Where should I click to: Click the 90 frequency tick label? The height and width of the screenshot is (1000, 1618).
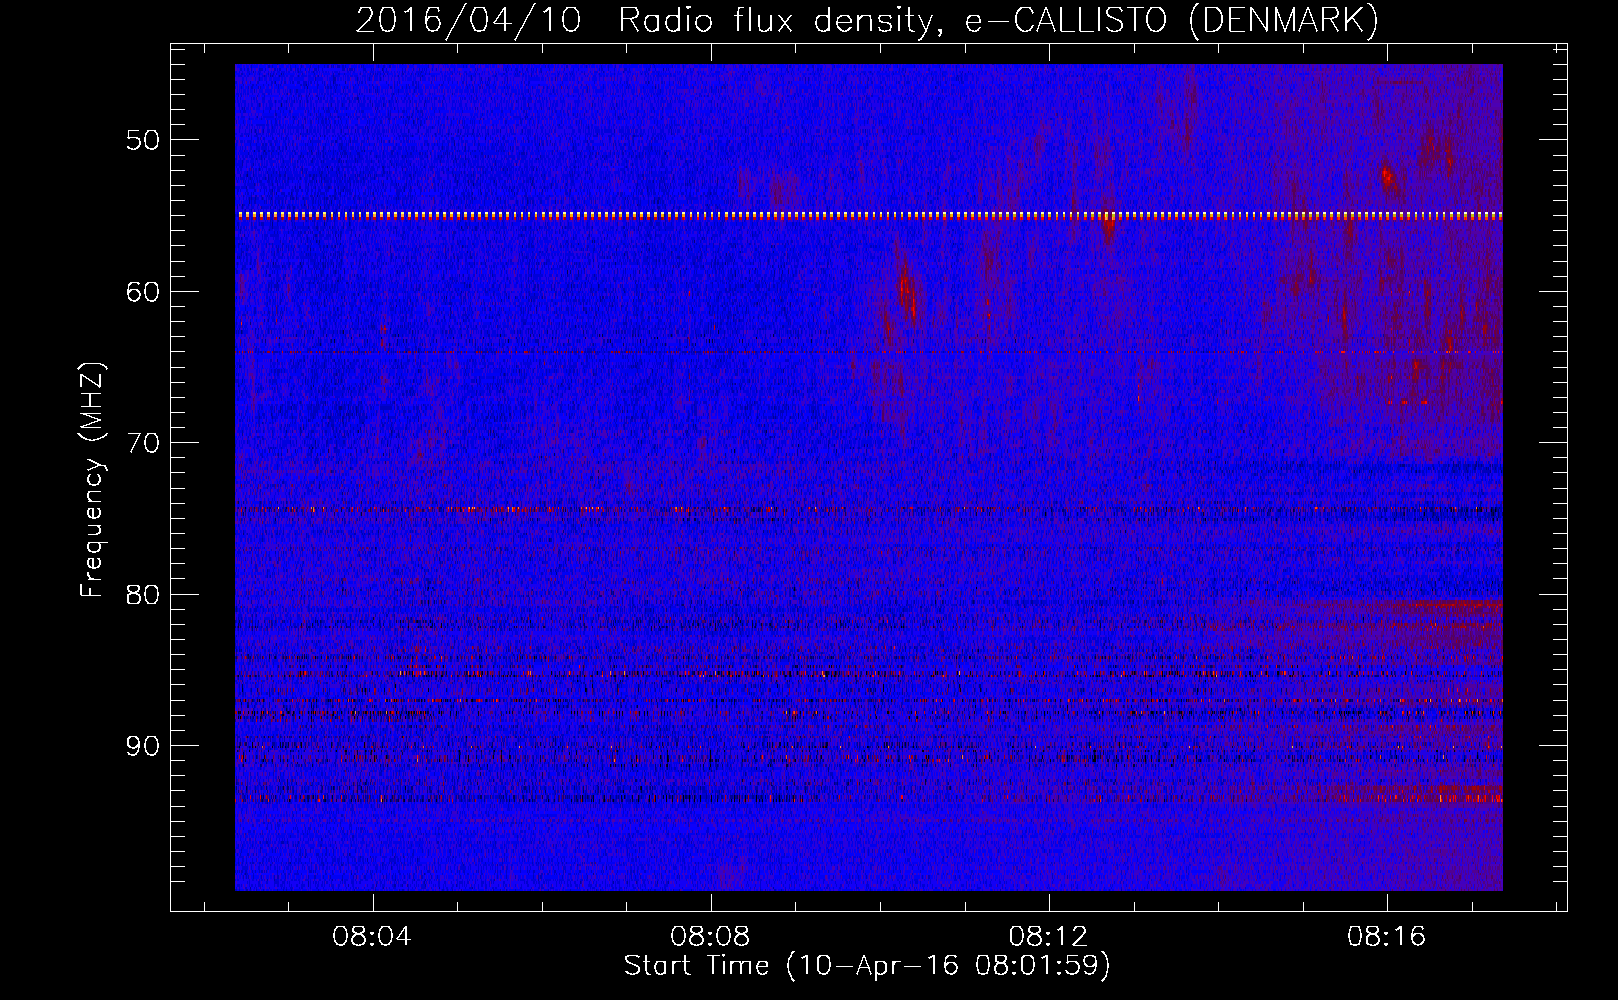pyautogui.click(x=143, y=746)
